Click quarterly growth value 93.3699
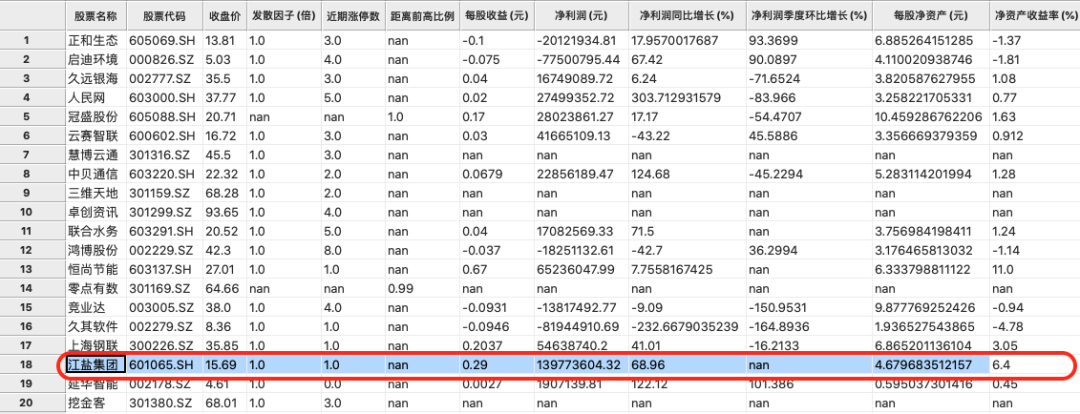Viewport: 1080px width, 414px height. [809, 41]
